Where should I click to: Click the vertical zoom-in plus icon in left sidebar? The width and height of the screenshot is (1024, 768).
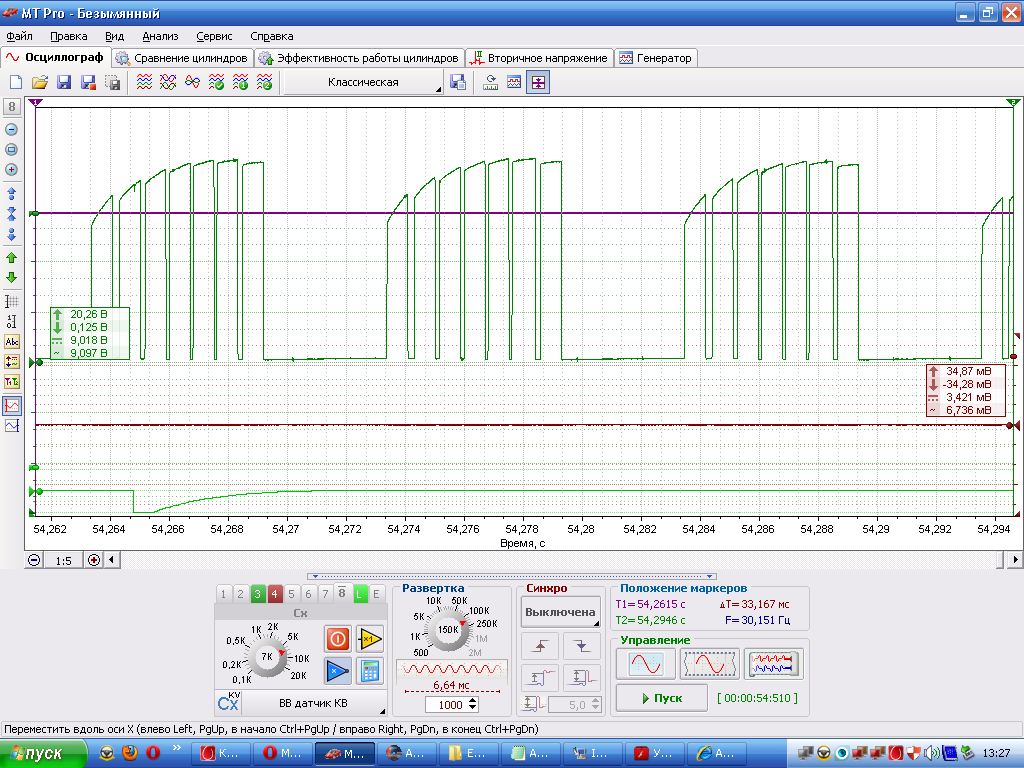tap(11, 170)
